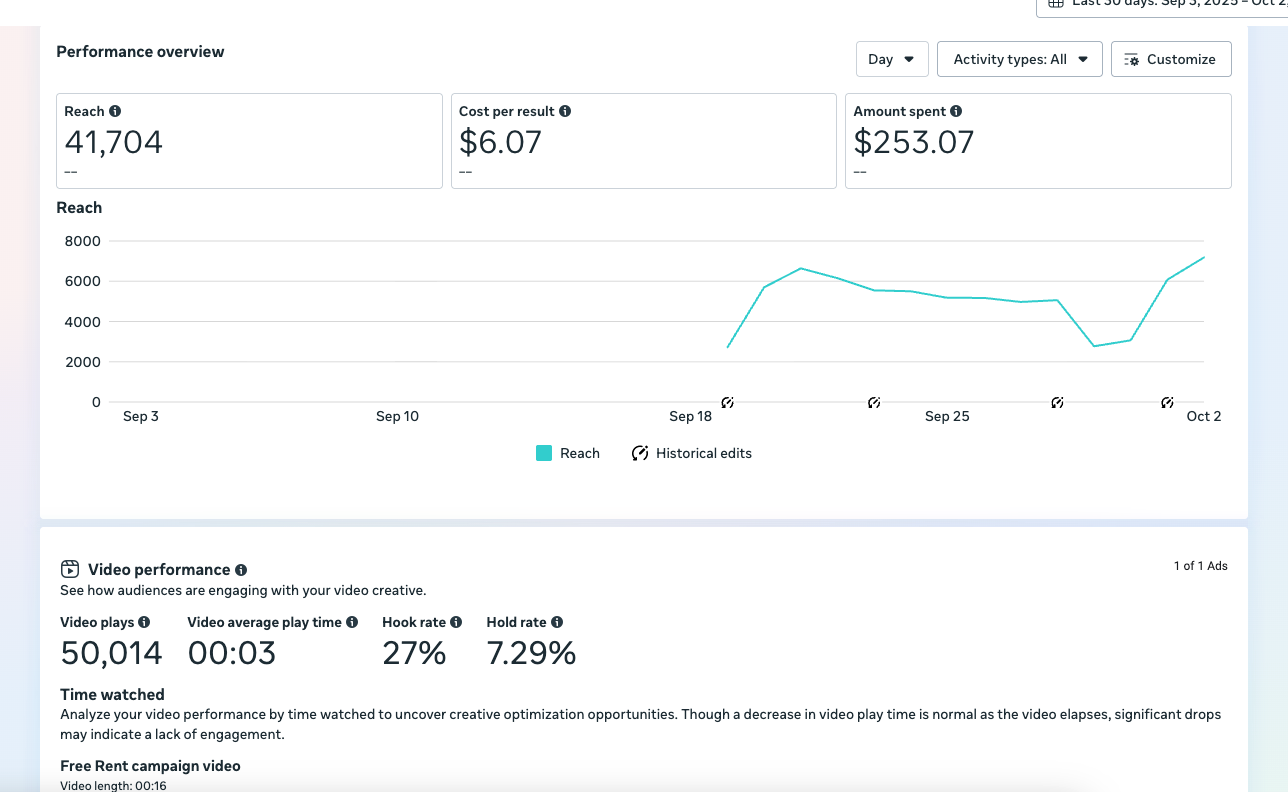Click the Hold rate info icon
The width and height of the screenshot is (1288, 792).
[557, 622]
